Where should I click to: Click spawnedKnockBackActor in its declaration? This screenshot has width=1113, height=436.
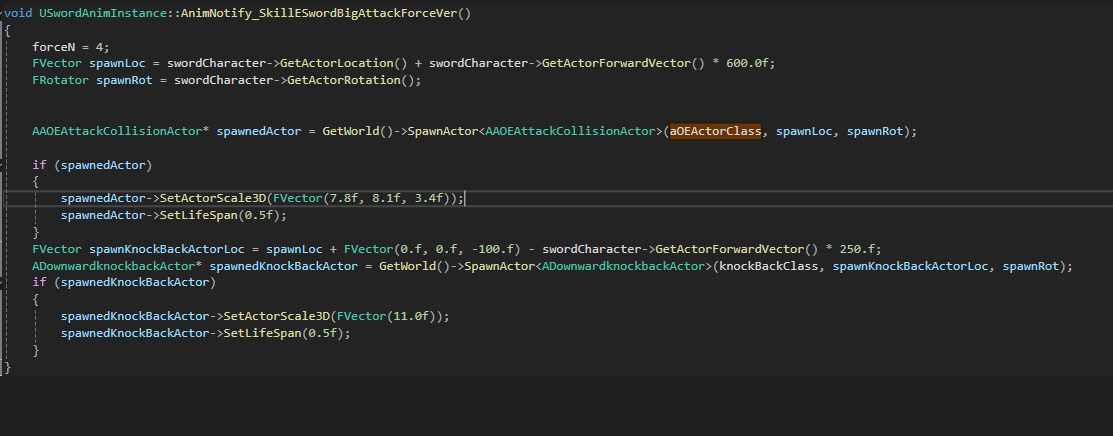[283, 266]
